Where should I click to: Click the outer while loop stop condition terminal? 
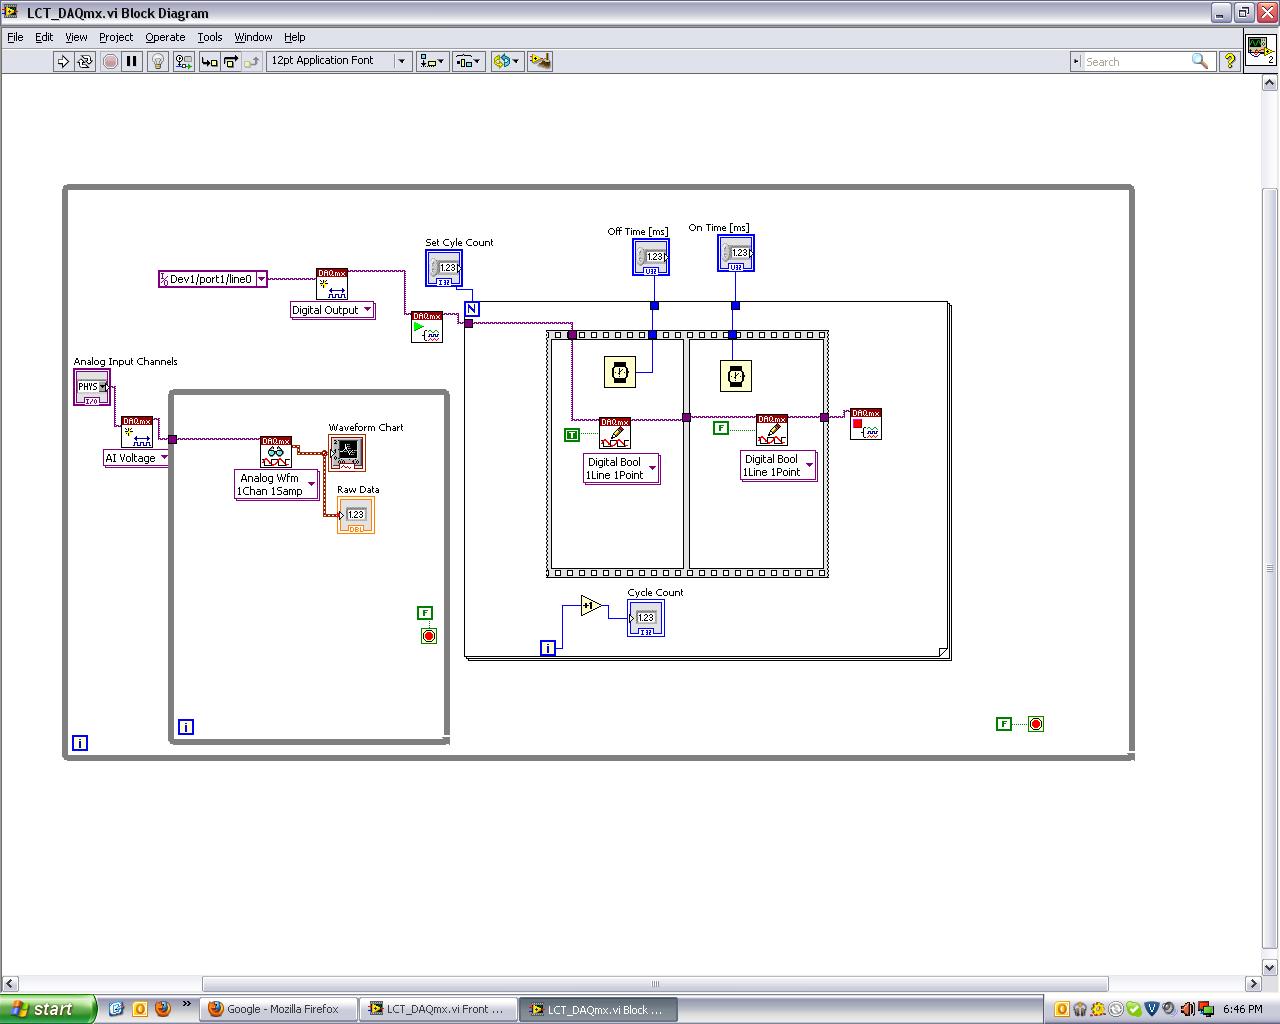click(1036, 724)
